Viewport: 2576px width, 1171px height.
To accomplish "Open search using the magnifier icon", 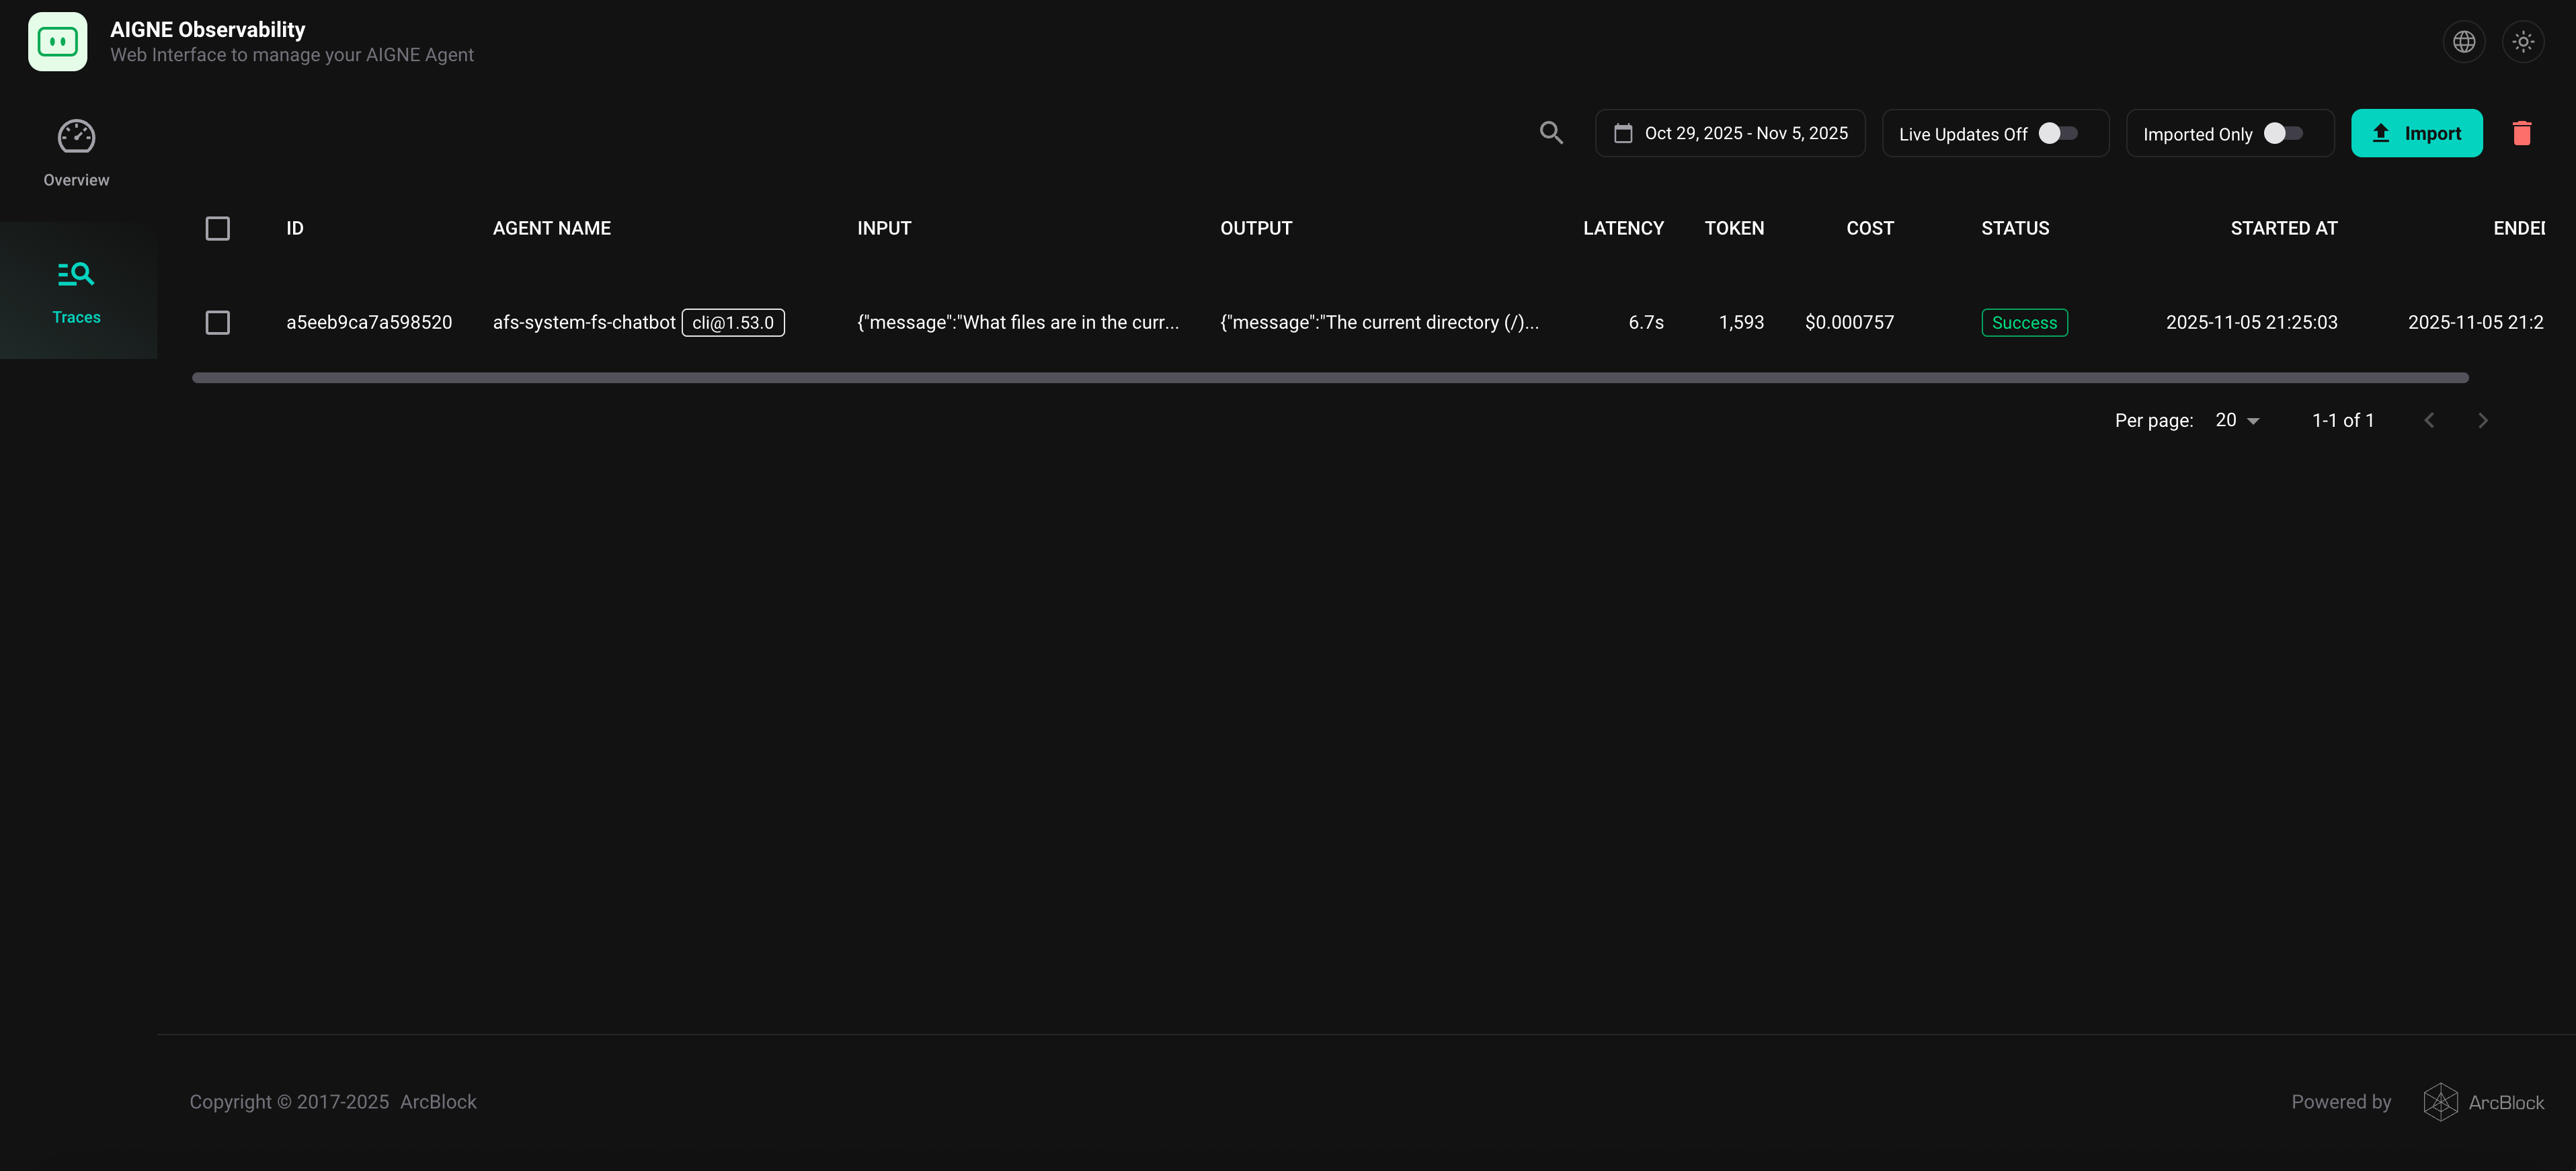I will 1551,132.
